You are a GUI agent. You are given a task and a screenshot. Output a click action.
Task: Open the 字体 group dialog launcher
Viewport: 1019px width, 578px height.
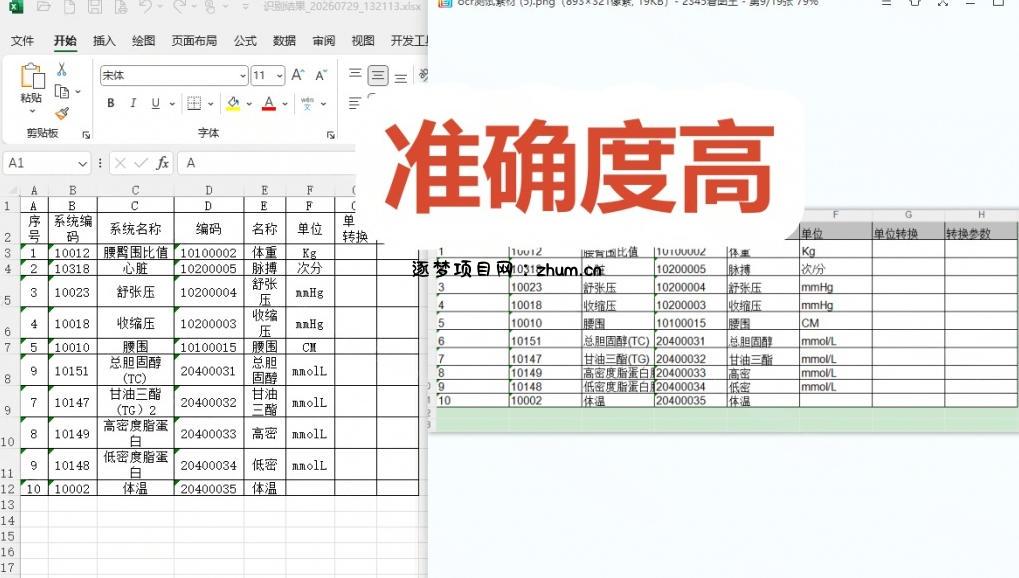pyautogui.click(x=330, y=135)
